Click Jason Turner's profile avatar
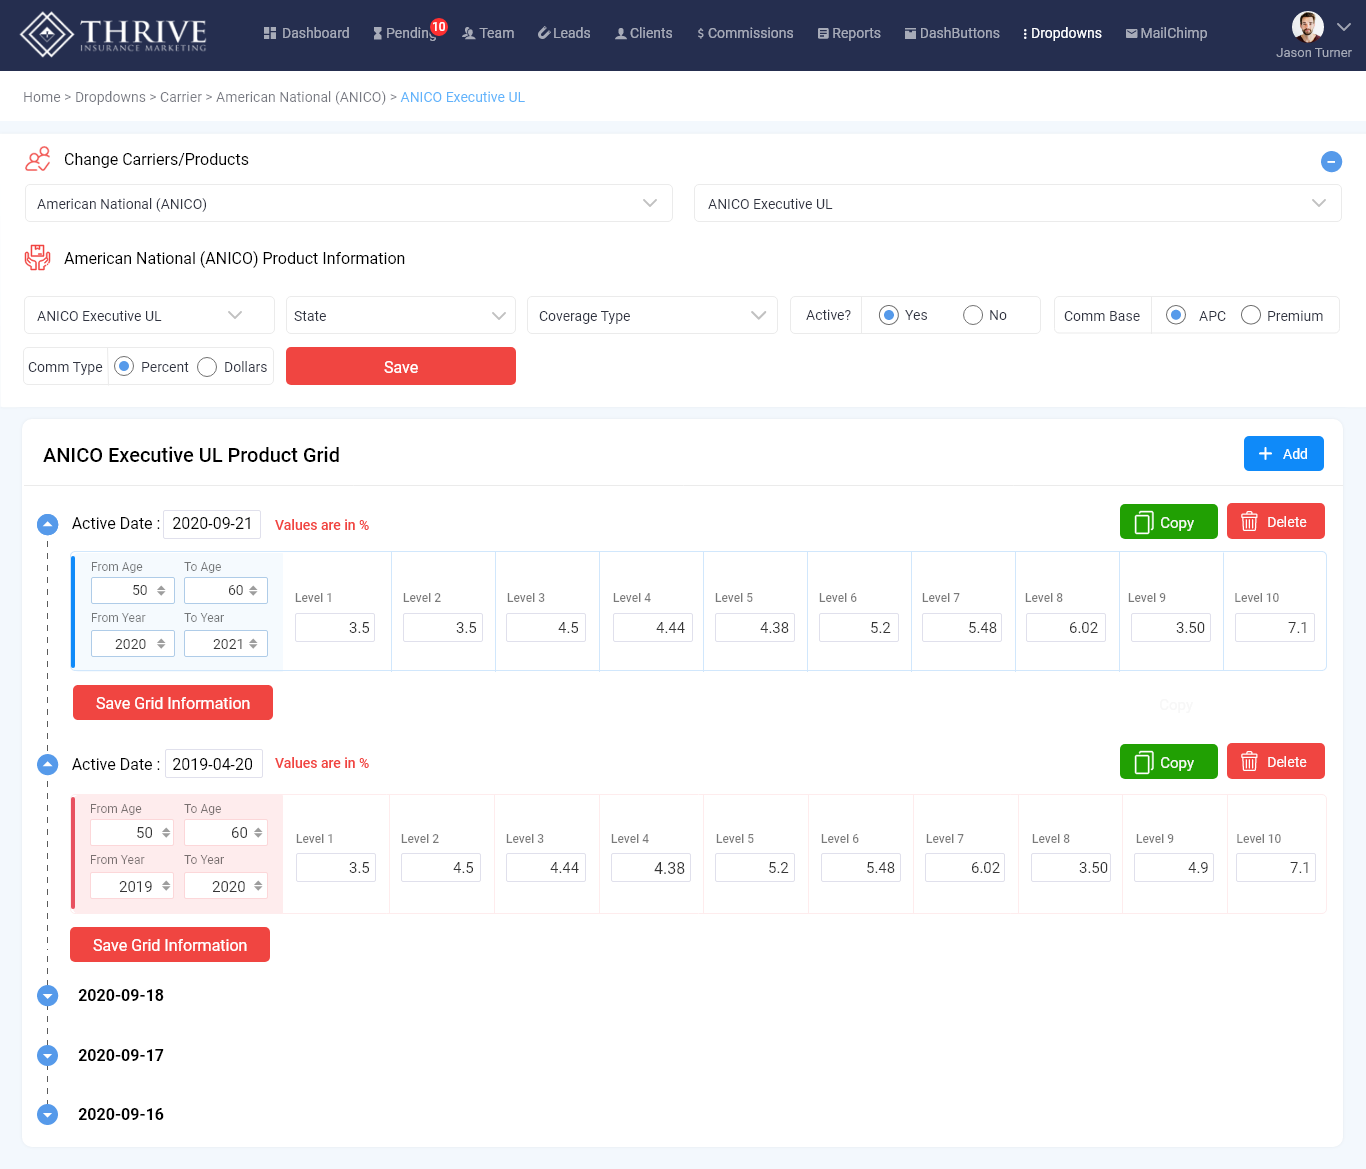This screenshot has width=1366, height=1169. (x=1308, y=27)
